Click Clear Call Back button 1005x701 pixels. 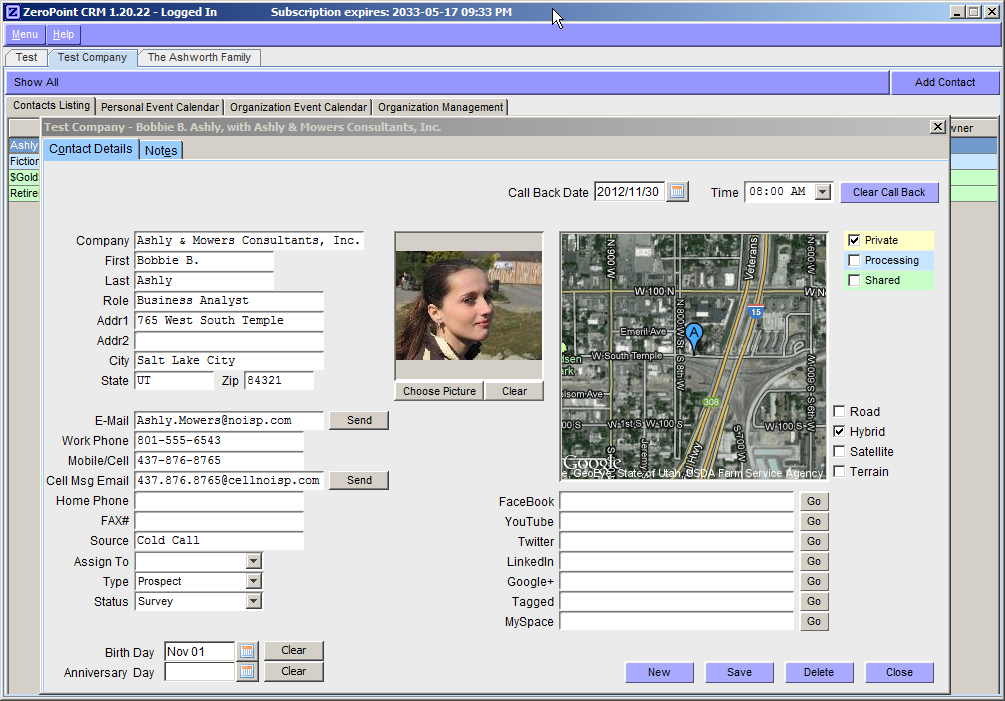pos(889,192)
